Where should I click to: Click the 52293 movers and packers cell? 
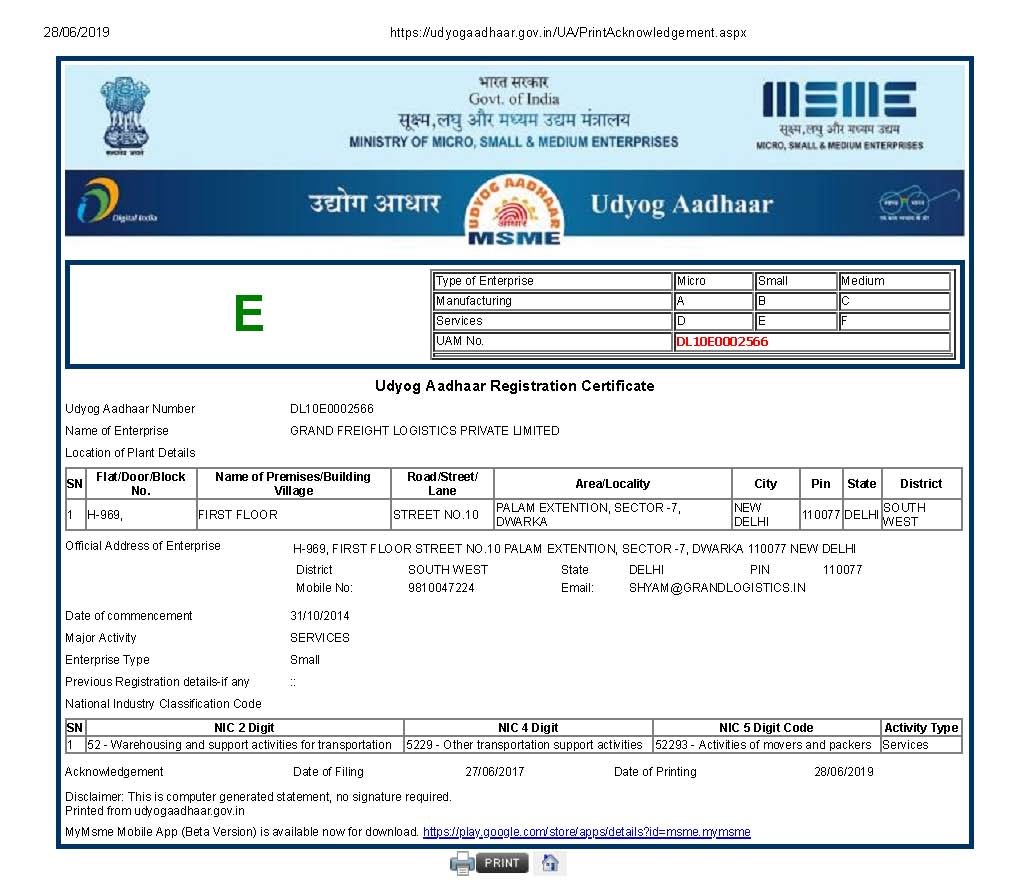(x=764, y=745)
